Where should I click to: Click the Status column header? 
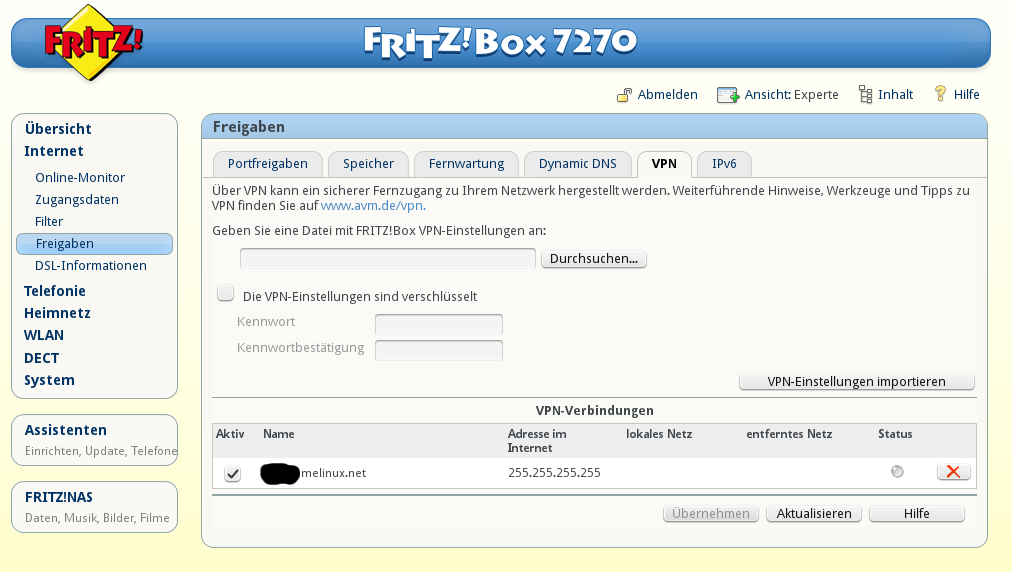895,434
